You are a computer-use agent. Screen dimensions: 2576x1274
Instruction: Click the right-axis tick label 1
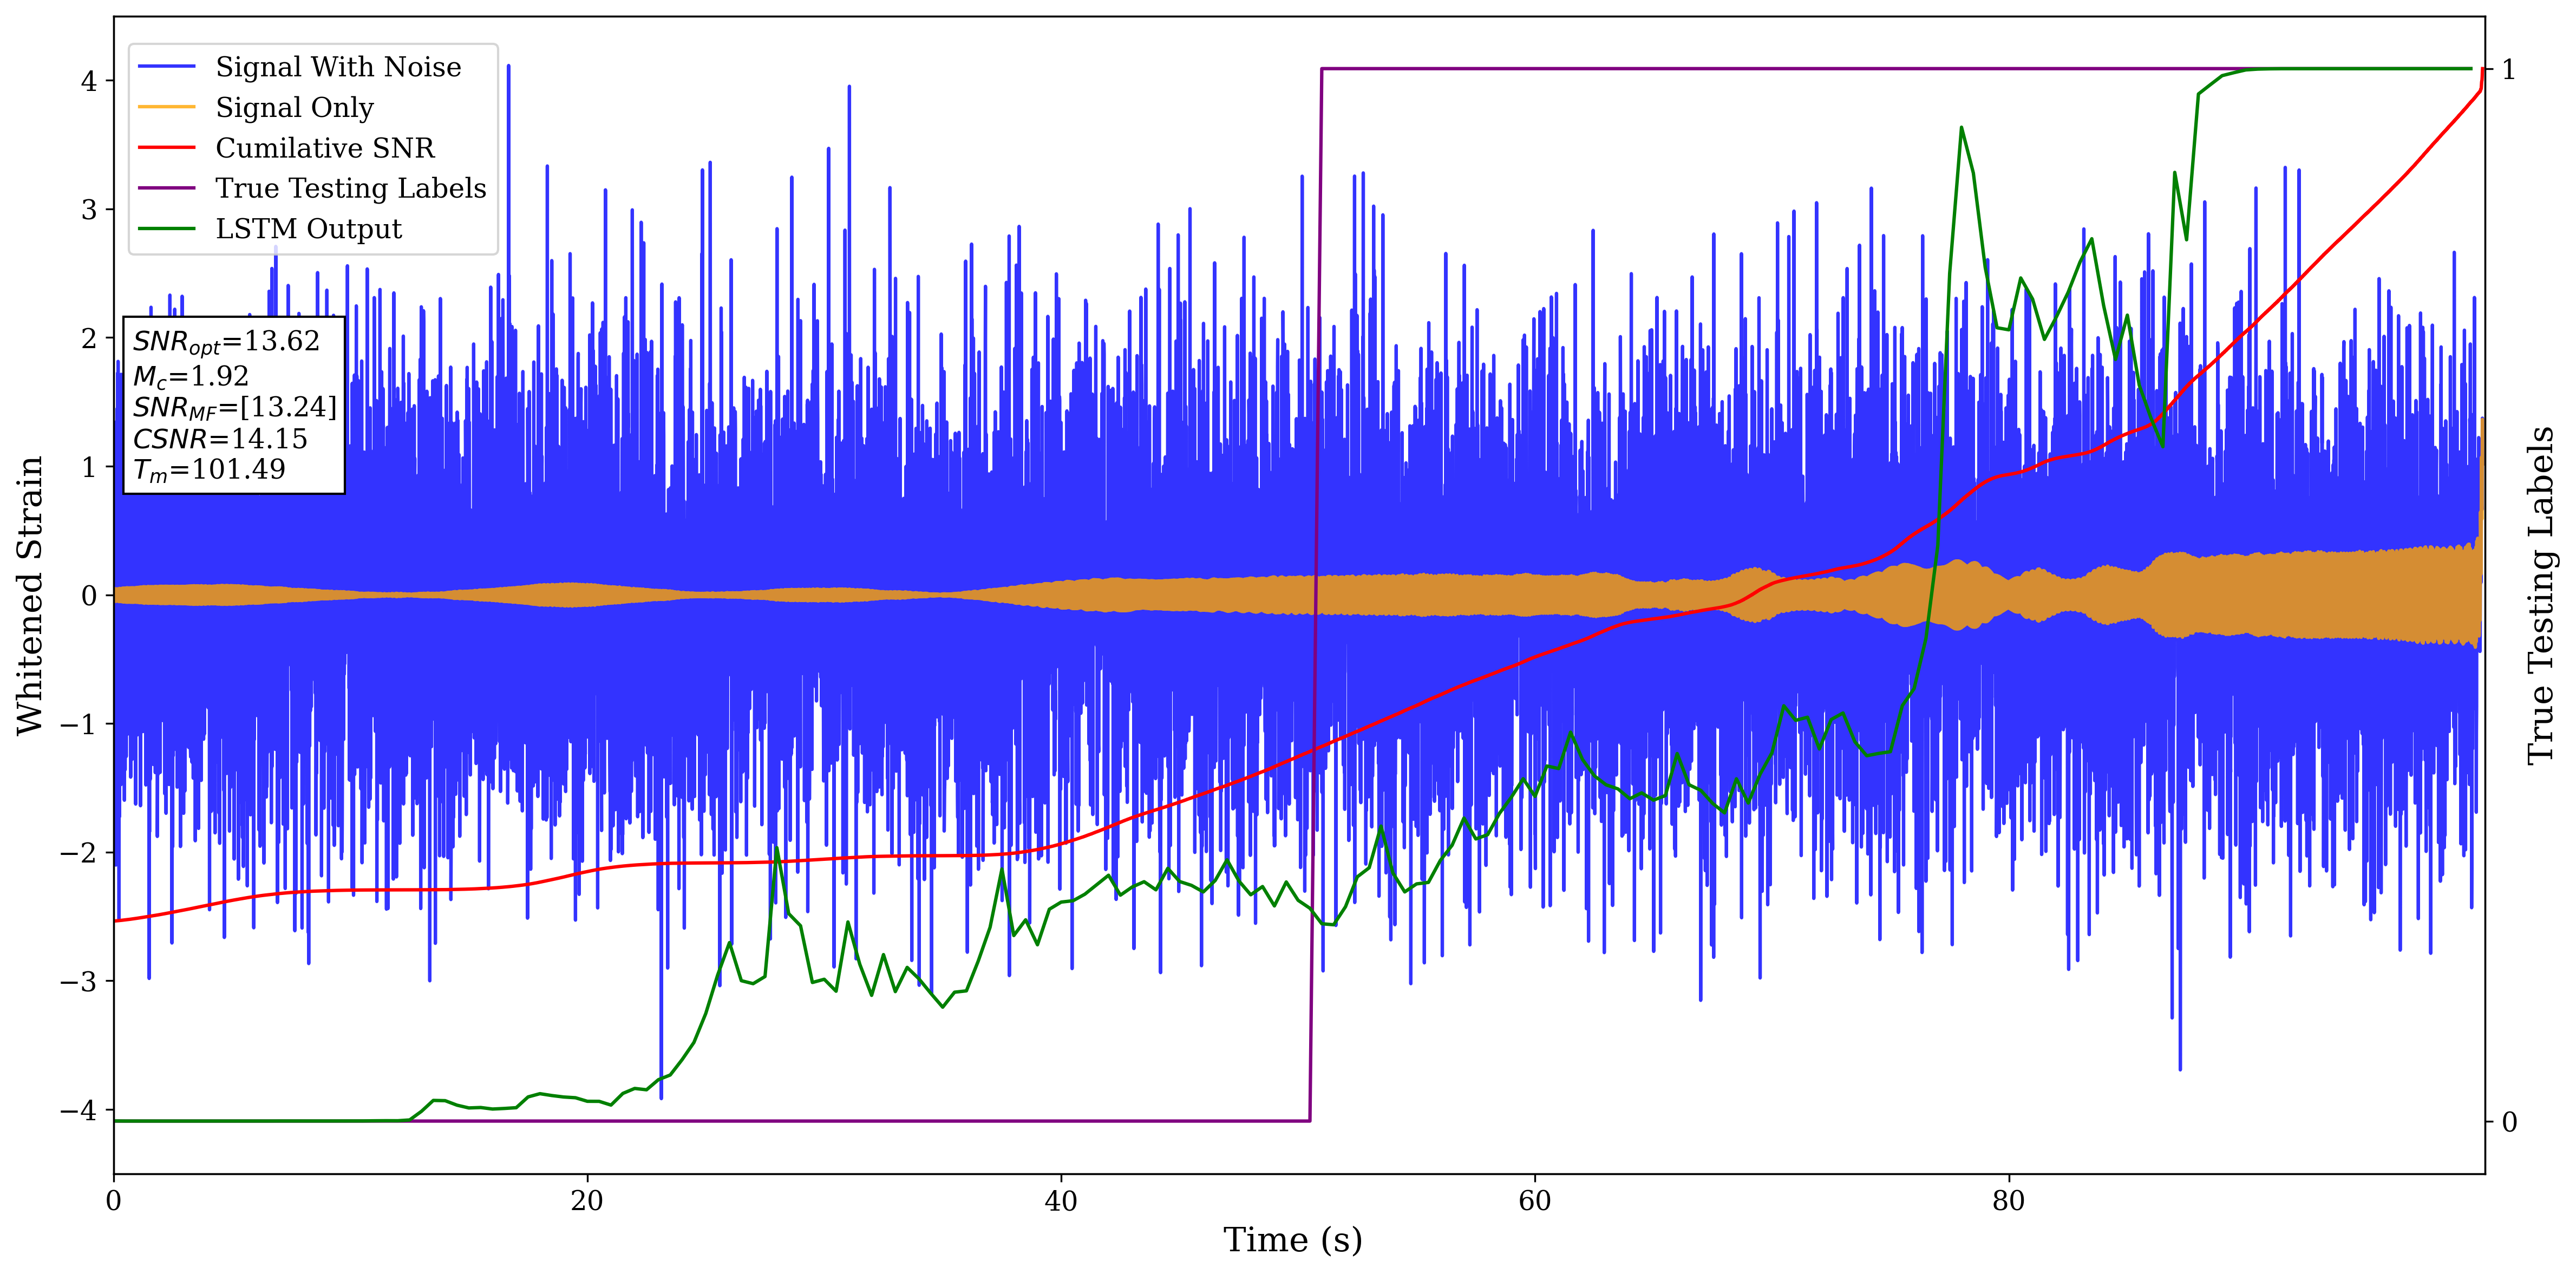(x=2509, y=70)
